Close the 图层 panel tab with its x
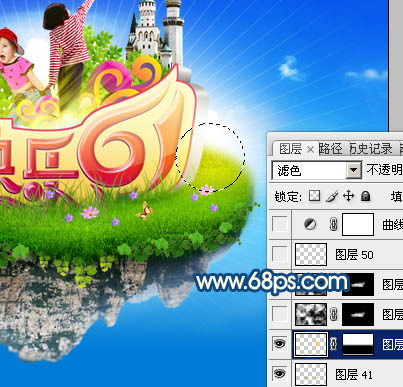The height and width of the screenshot is (387, 403). [310, 150]
